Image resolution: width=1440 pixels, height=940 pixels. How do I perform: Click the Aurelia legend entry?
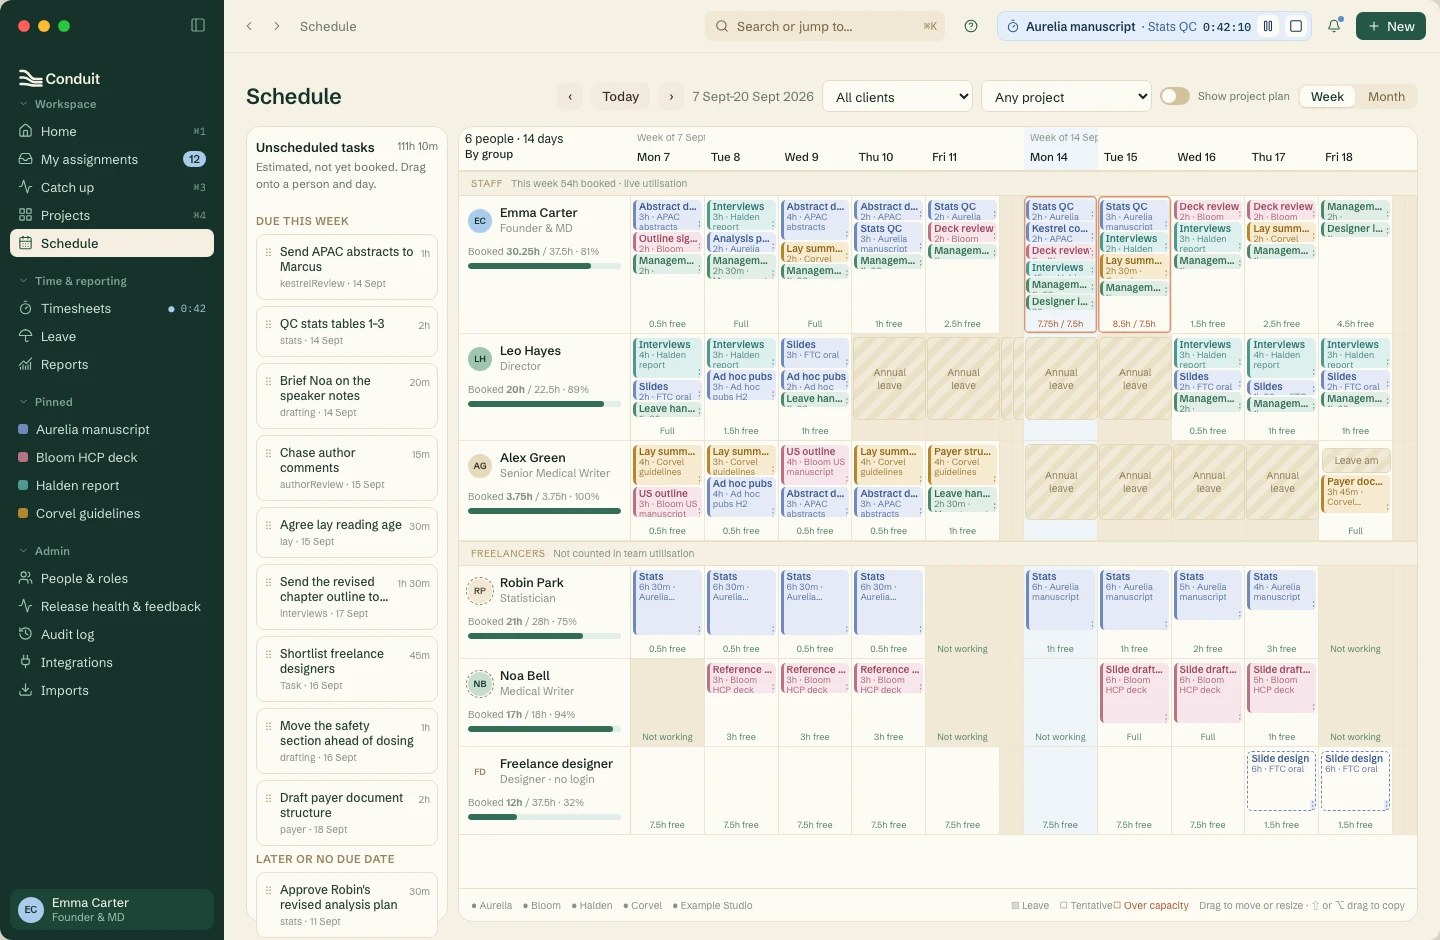(492, 906)
